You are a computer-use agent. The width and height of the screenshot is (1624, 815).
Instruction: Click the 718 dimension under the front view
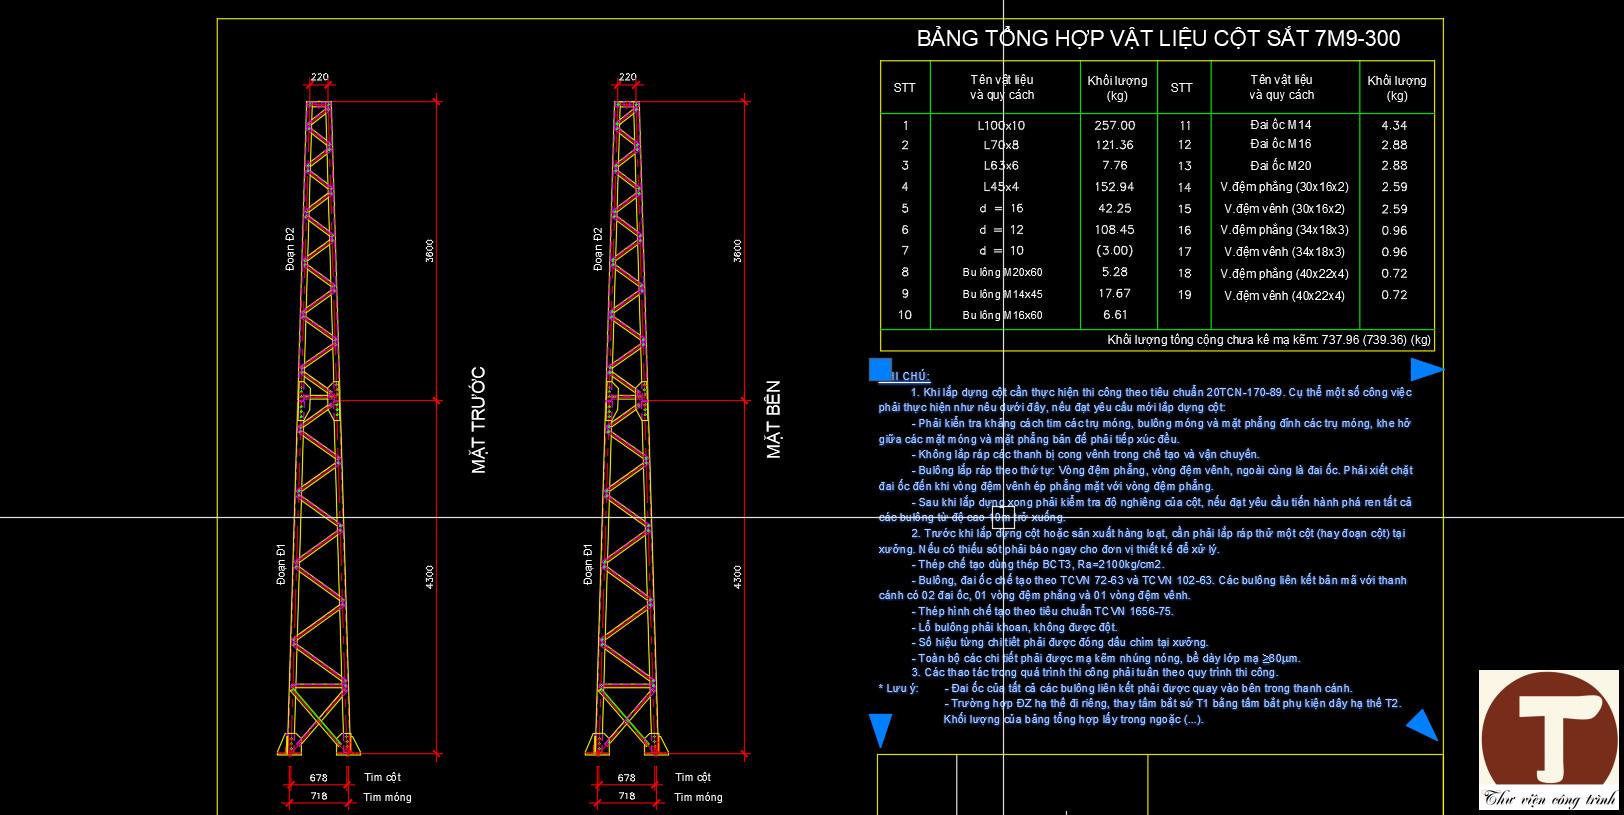coord(318,796)
